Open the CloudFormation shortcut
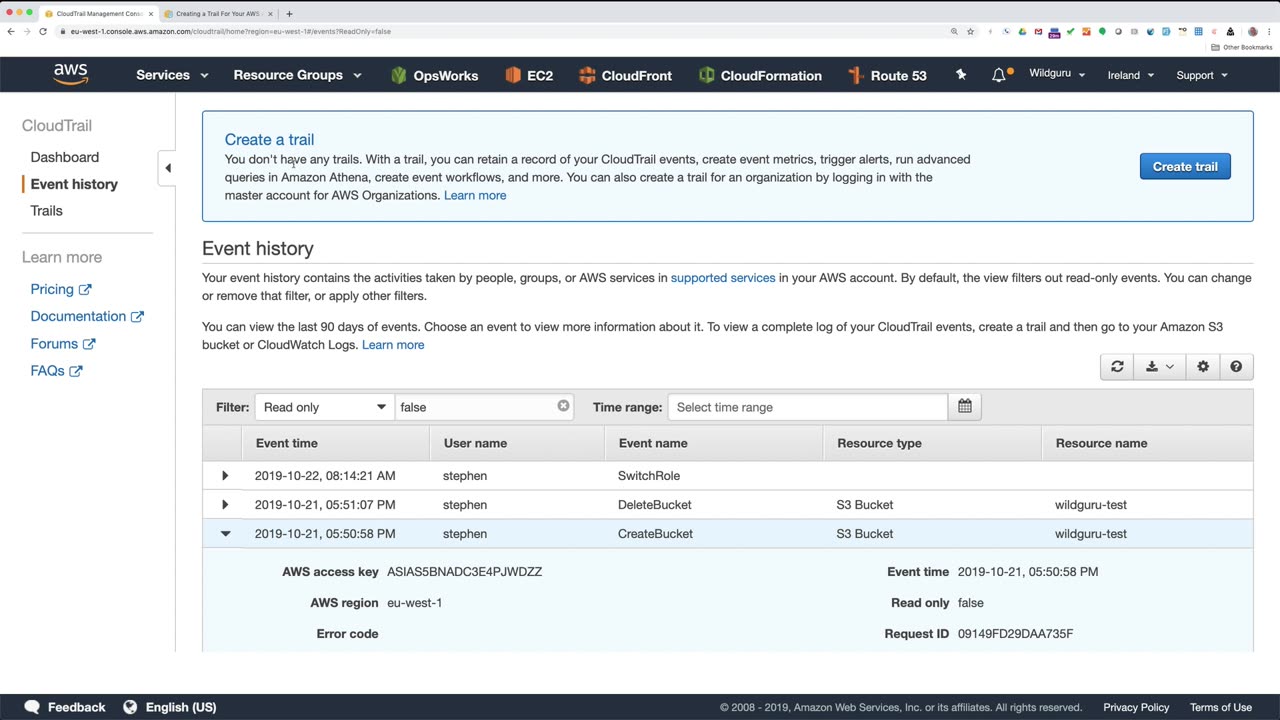The image size is (1280, 720). [x=760, y=75]
